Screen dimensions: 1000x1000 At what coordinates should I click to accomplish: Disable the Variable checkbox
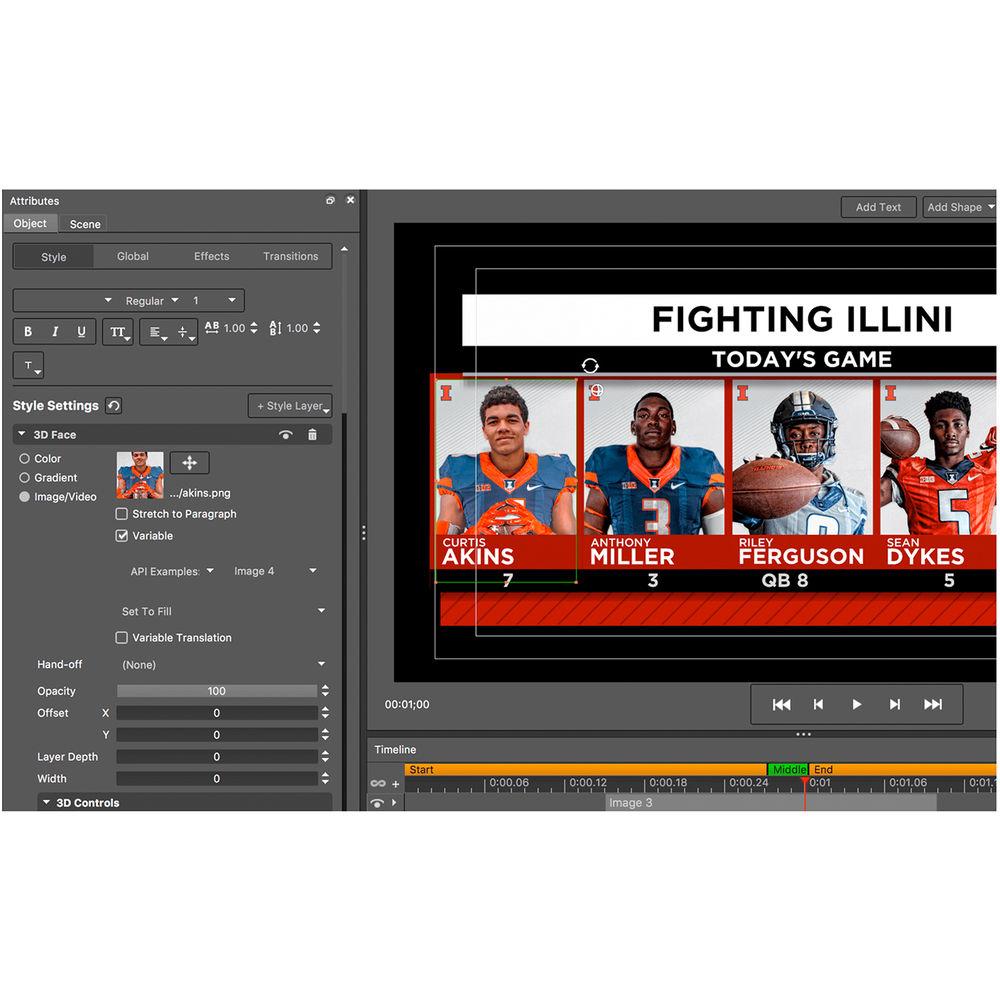121,536
